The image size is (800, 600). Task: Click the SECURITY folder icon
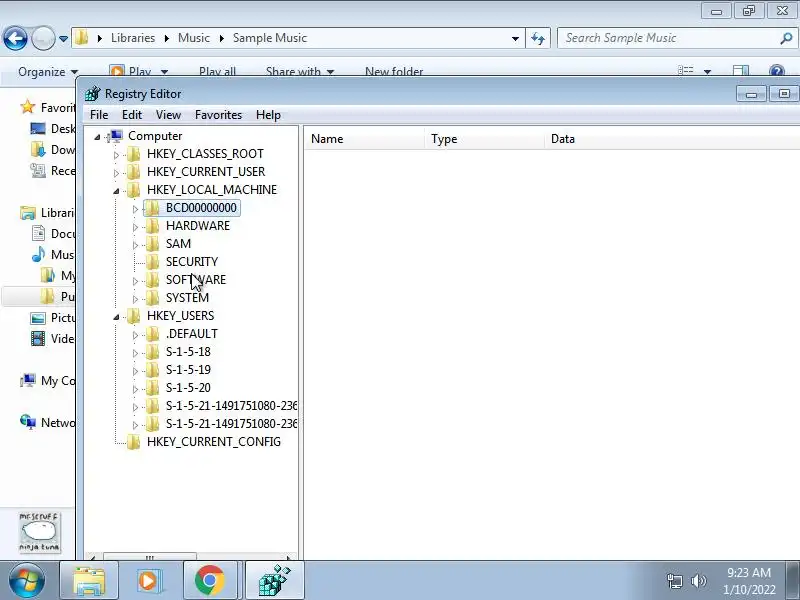click(x=153, y=262)
